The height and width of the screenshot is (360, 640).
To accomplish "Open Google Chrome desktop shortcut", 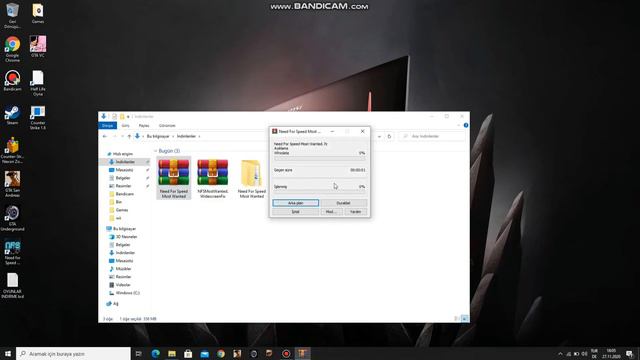I will 13,49.
